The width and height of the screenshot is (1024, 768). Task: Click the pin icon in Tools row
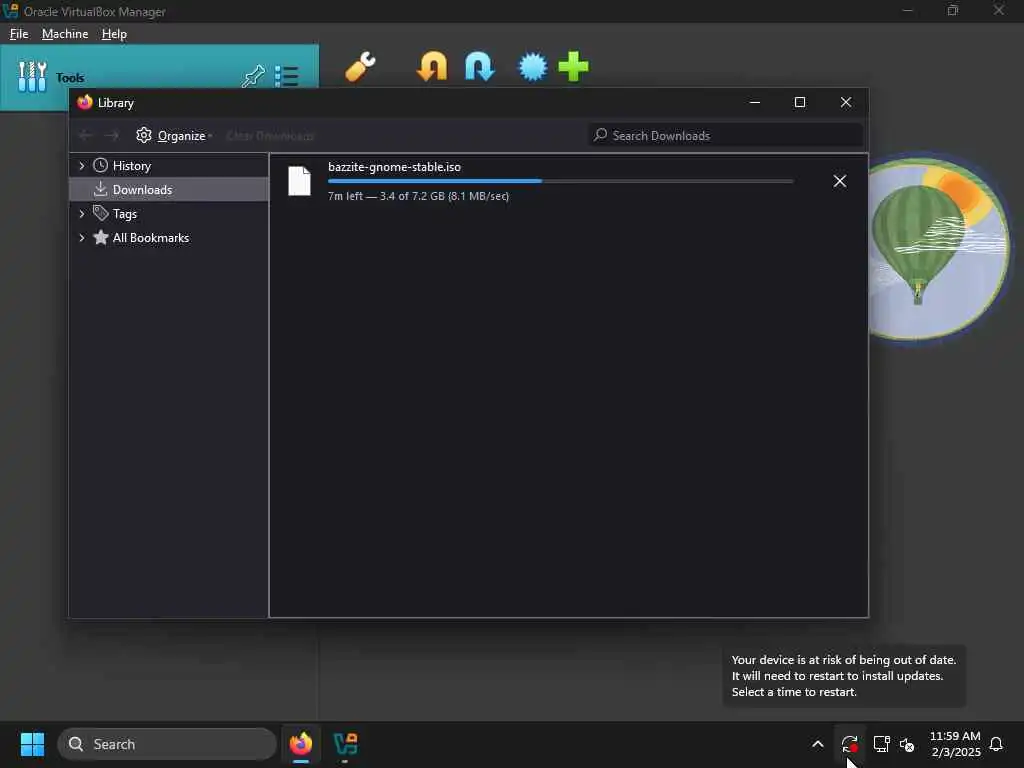(x=253, y=77)
